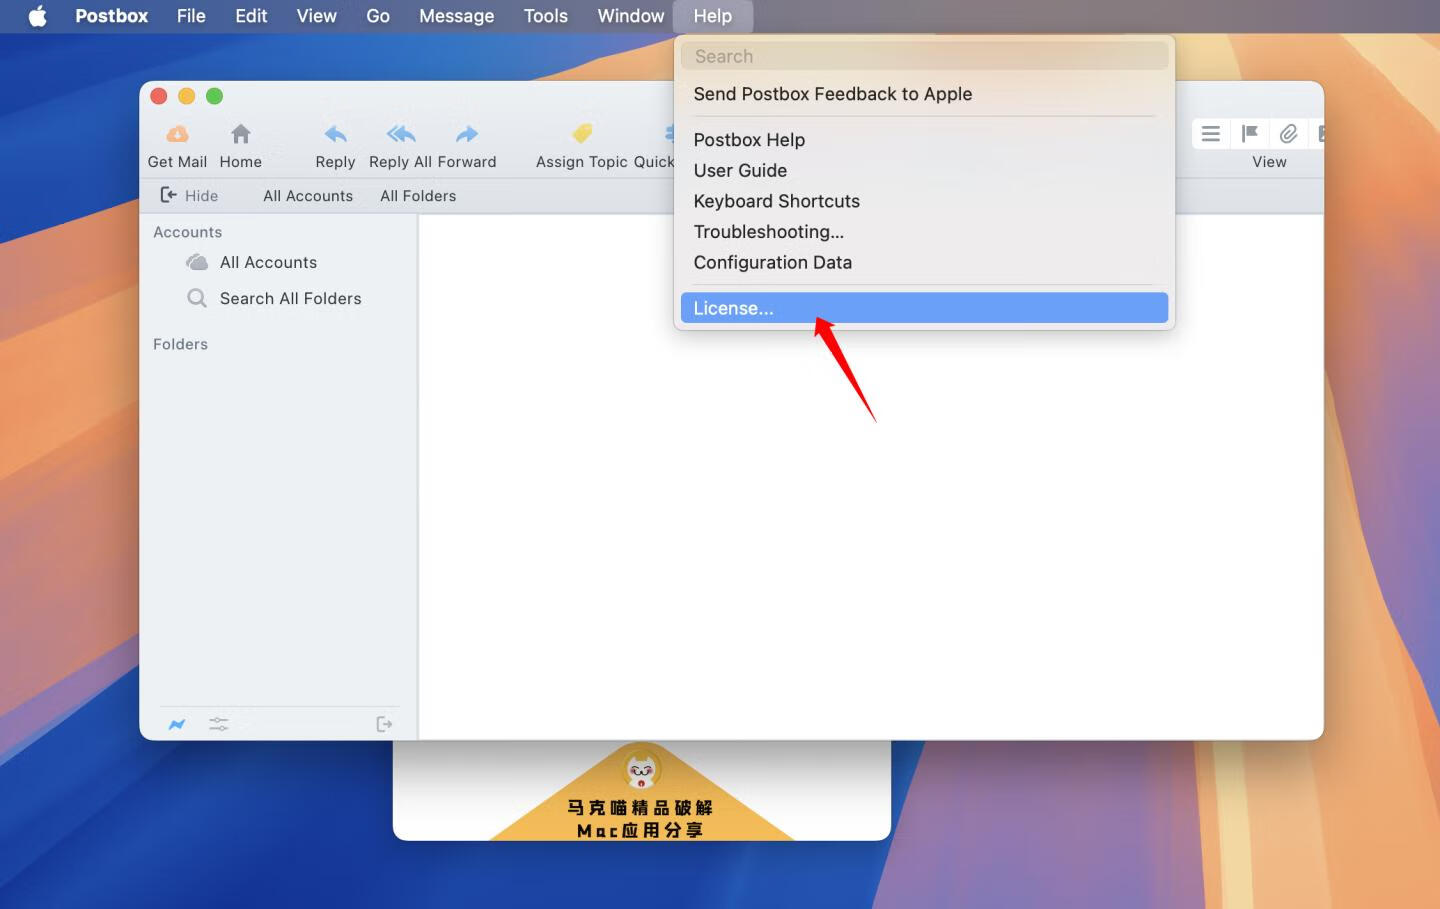Close the Postbox window with red button

point(159,96)
